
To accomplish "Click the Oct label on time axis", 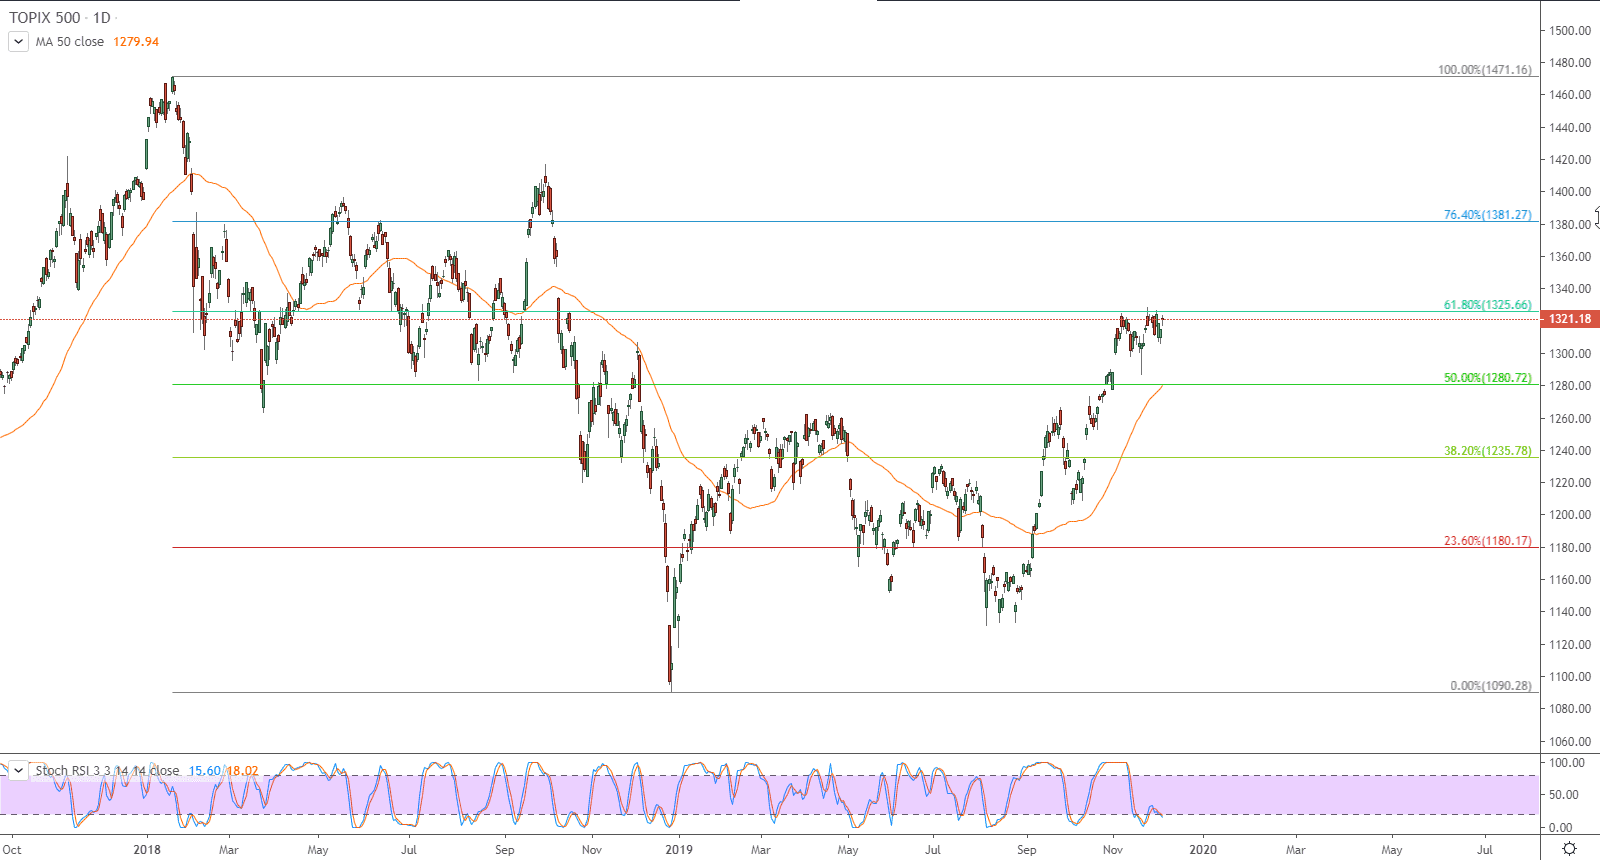I will [x=12, y=850].
